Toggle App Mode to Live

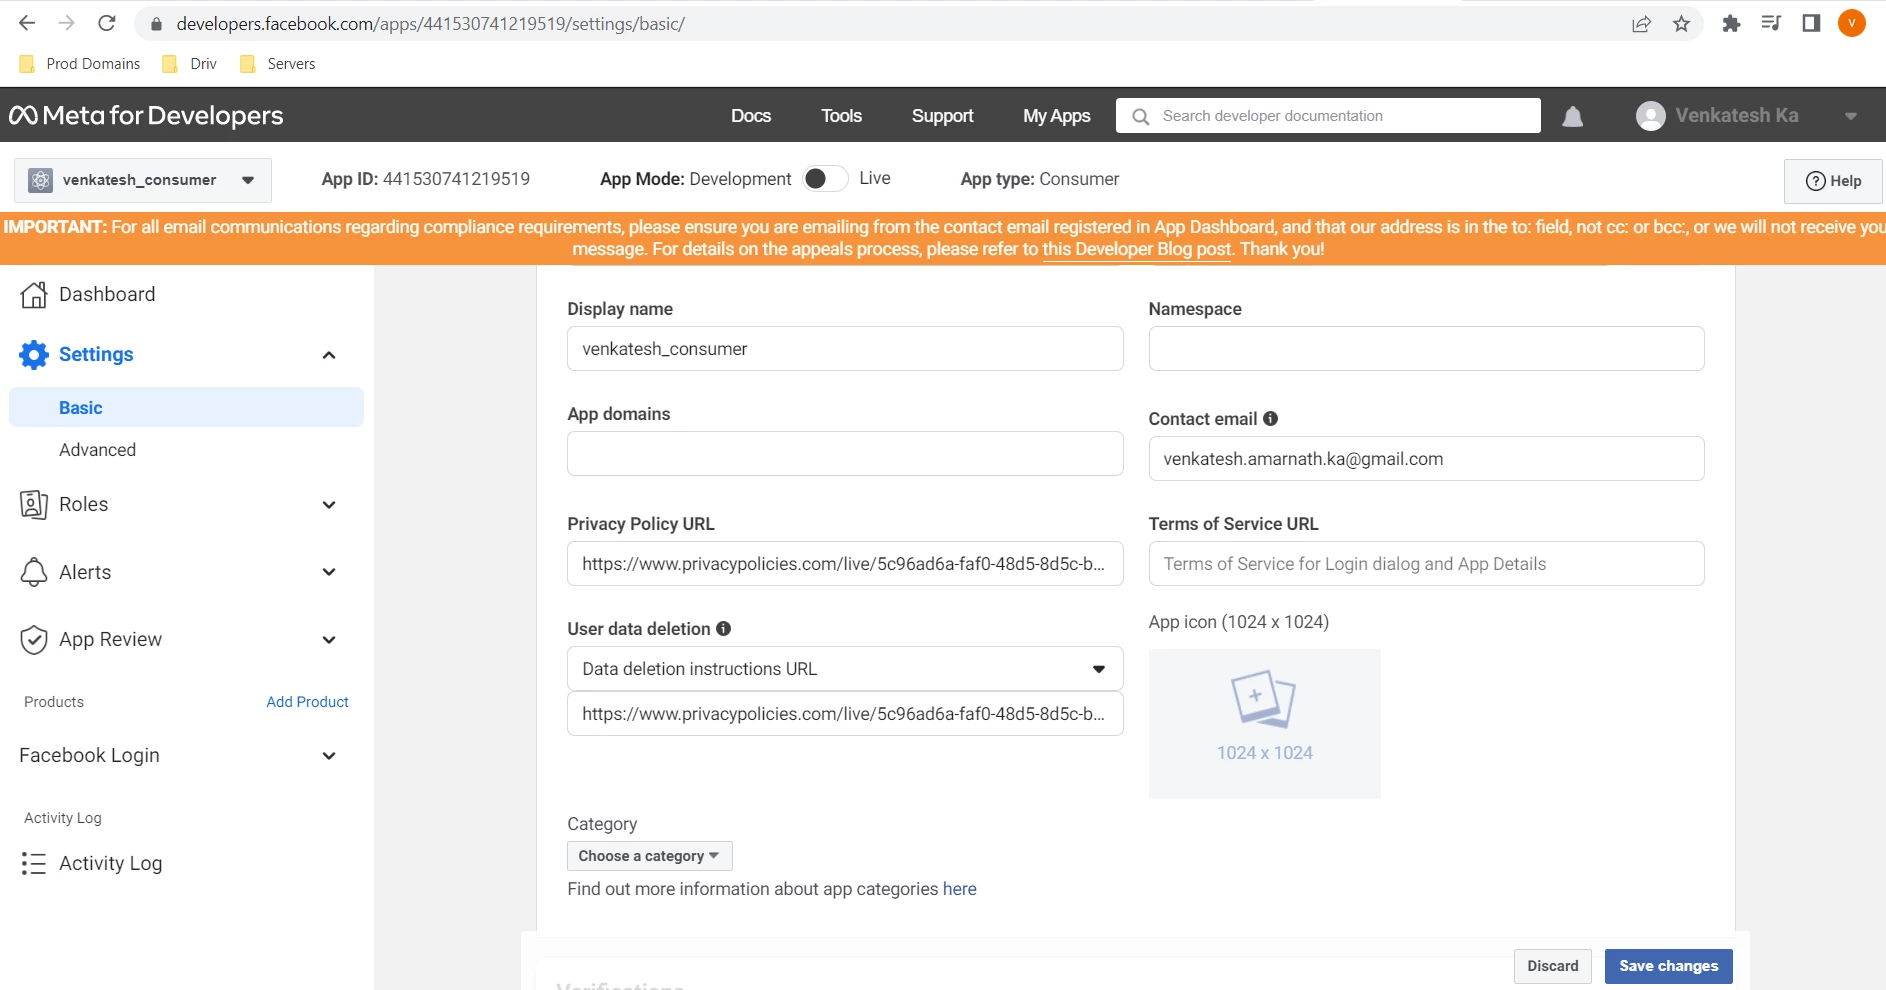click(x=825, y=178)
